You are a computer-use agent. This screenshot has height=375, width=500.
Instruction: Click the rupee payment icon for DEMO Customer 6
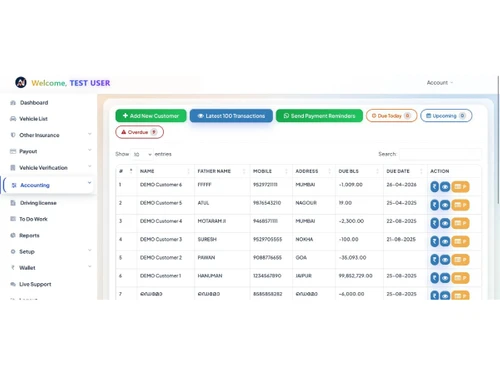(x=434, y=187)
